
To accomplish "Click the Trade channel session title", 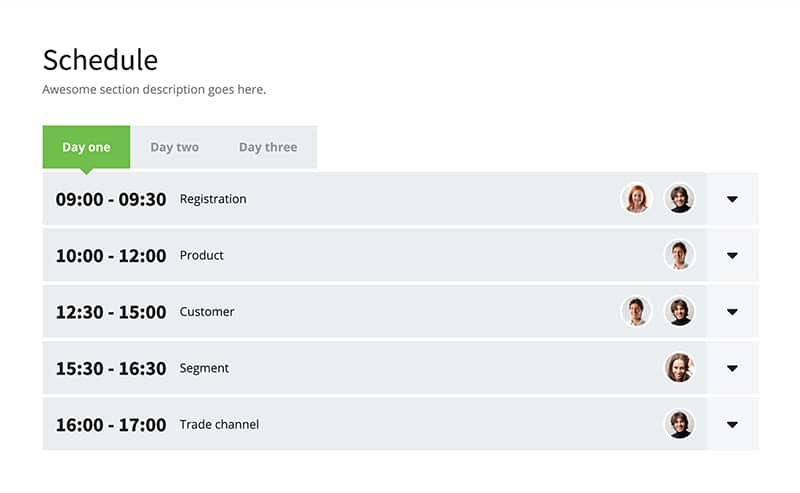I will click(219, 425).
